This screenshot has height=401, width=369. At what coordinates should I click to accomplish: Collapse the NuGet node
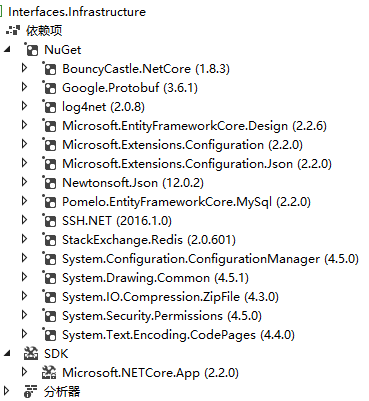[x=7, y=50]
